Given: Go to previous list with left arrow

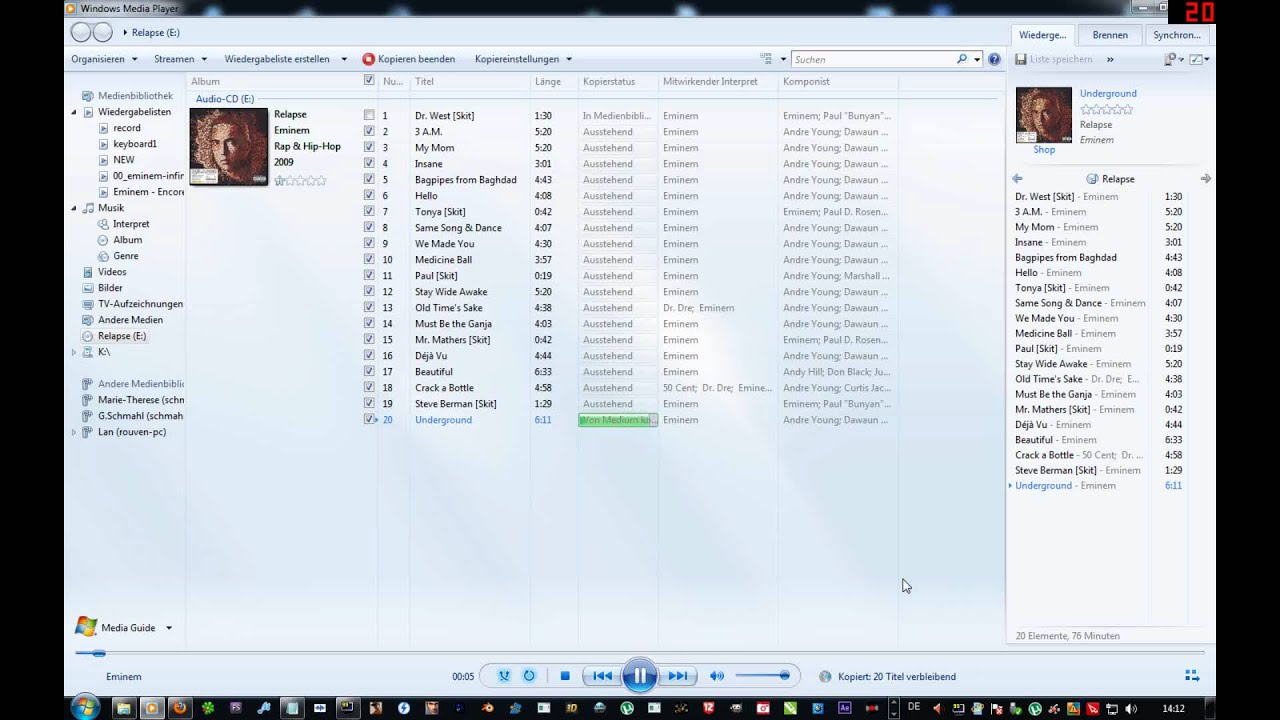Looking at the screenshot, I should tap(1017, 179).
